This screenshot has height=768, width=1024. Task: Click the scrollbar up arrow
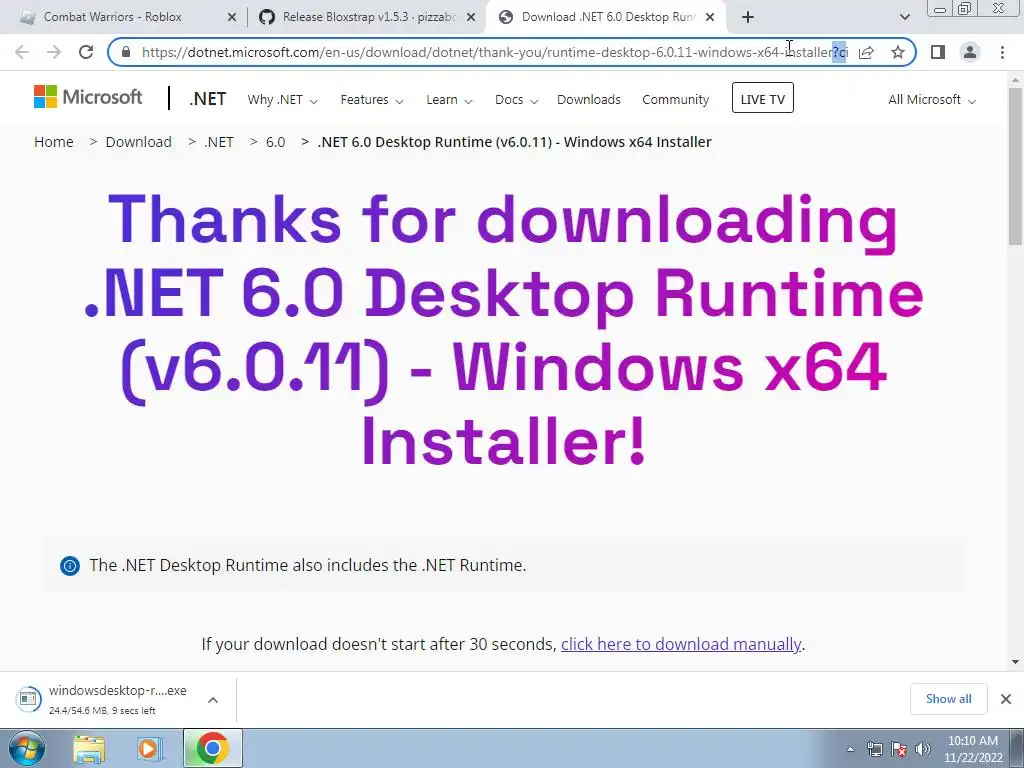tap(1015, 80)
